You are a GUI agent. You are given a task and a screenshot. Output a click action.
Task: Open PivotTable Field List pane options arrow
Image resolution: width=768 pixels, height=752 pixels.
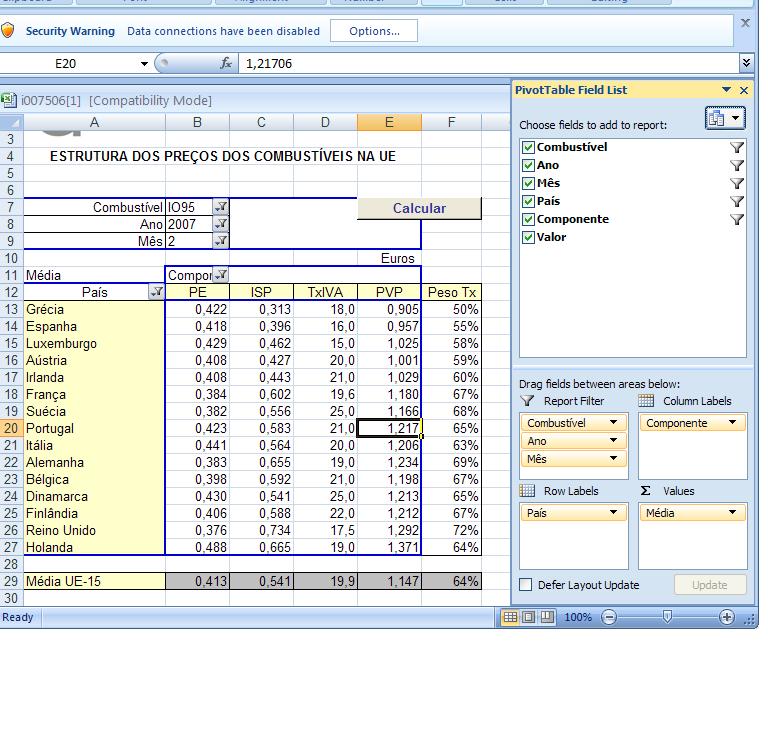[x=727, y=90]
